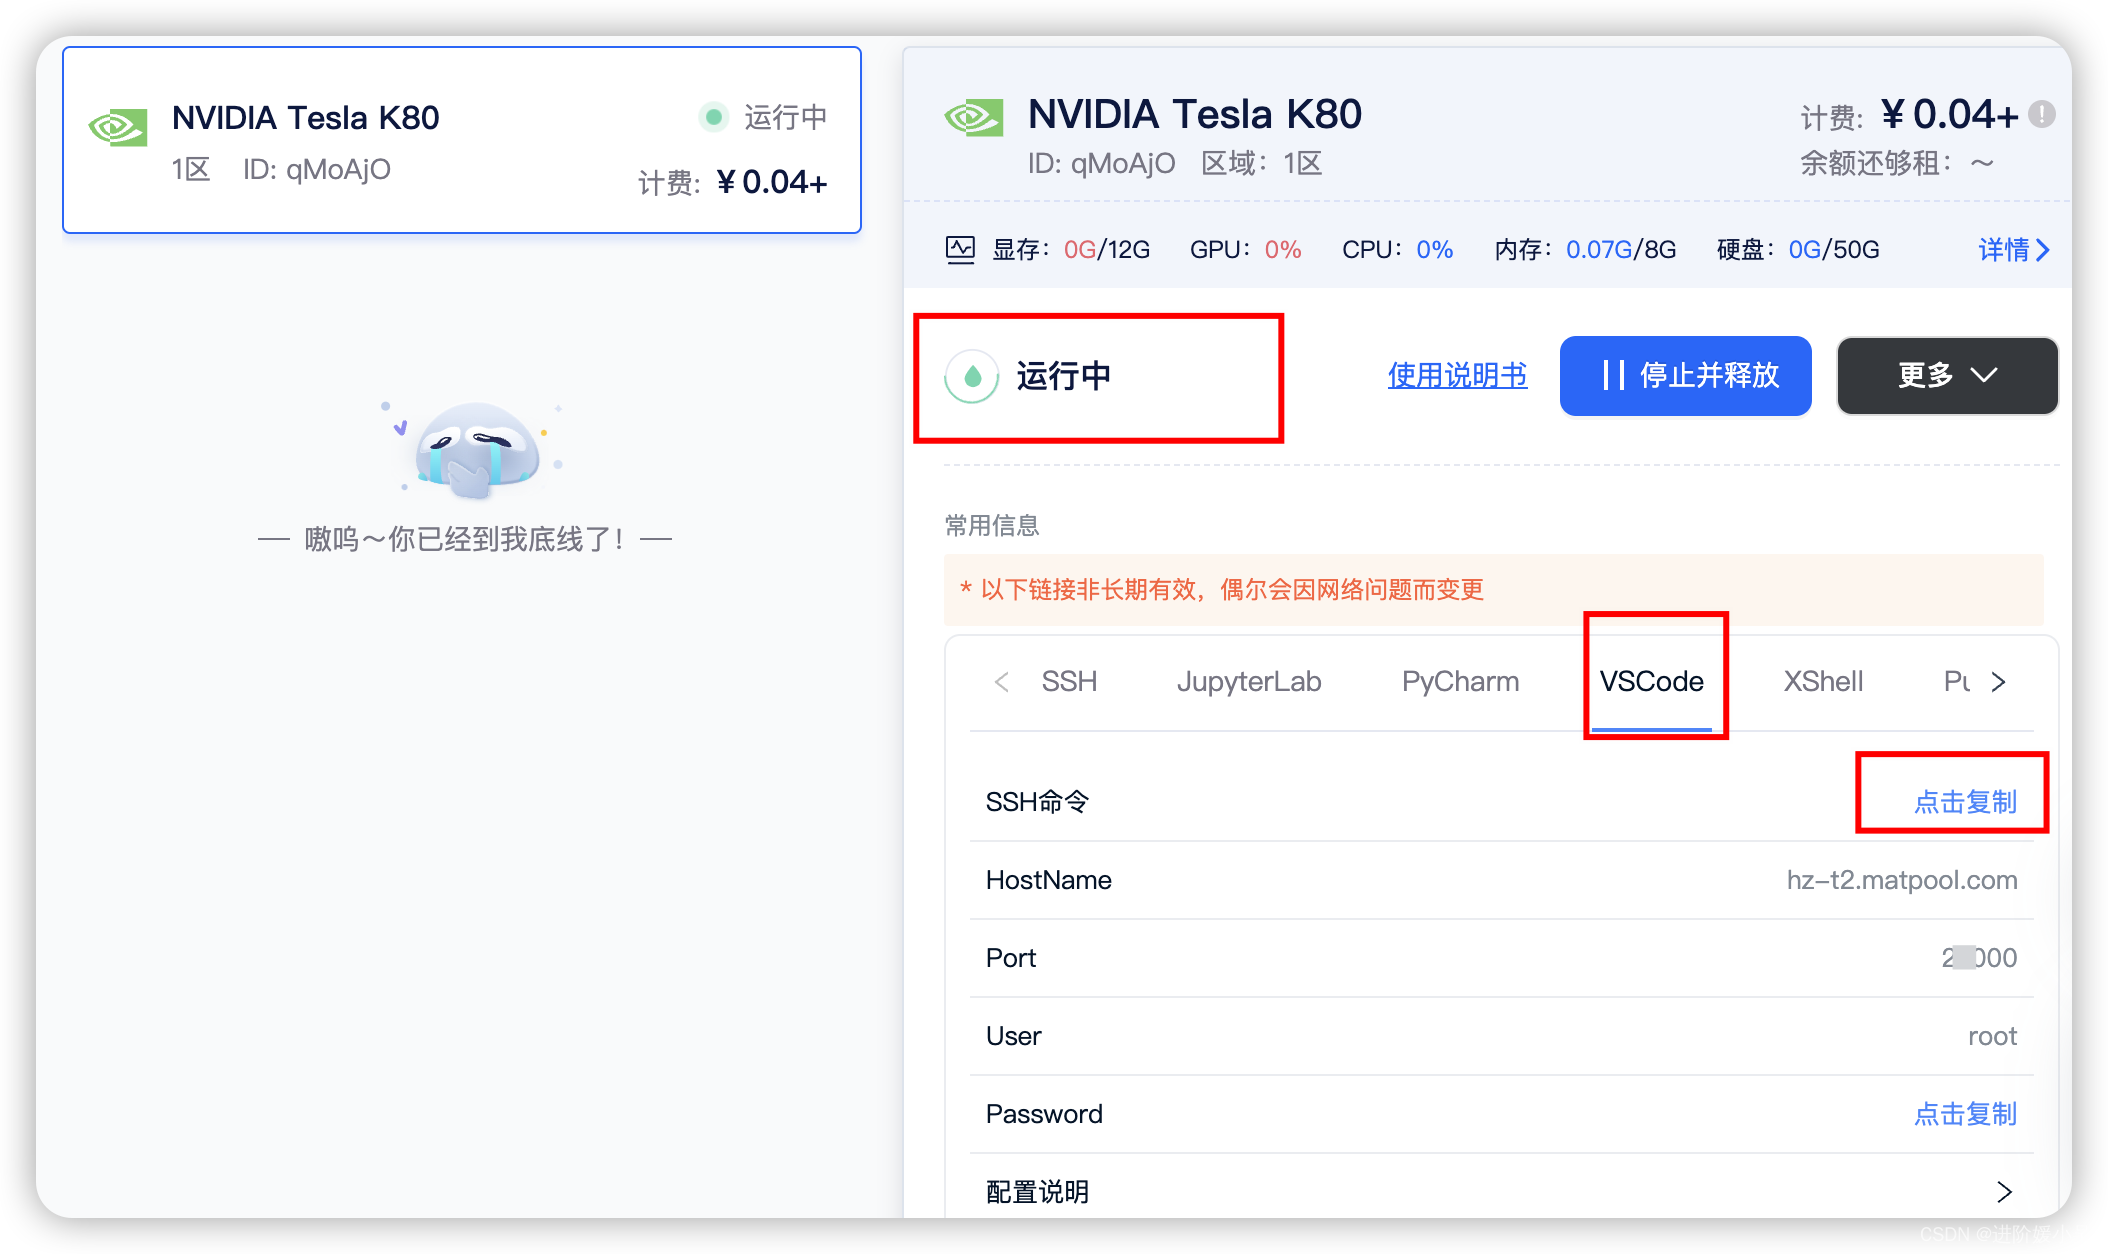
Task: Open the 使用说明书 manual link
Action: (1457, 375)
